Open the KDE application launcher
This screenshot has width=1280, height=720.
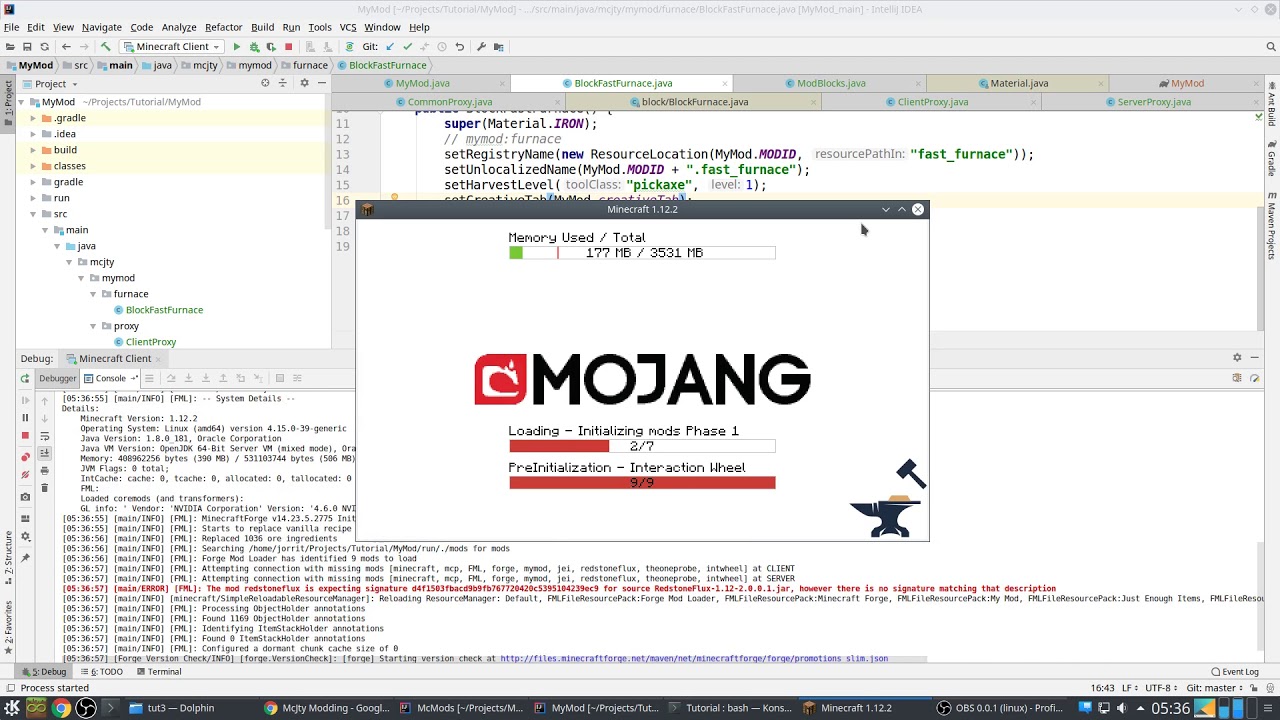[x=12, y=708]
